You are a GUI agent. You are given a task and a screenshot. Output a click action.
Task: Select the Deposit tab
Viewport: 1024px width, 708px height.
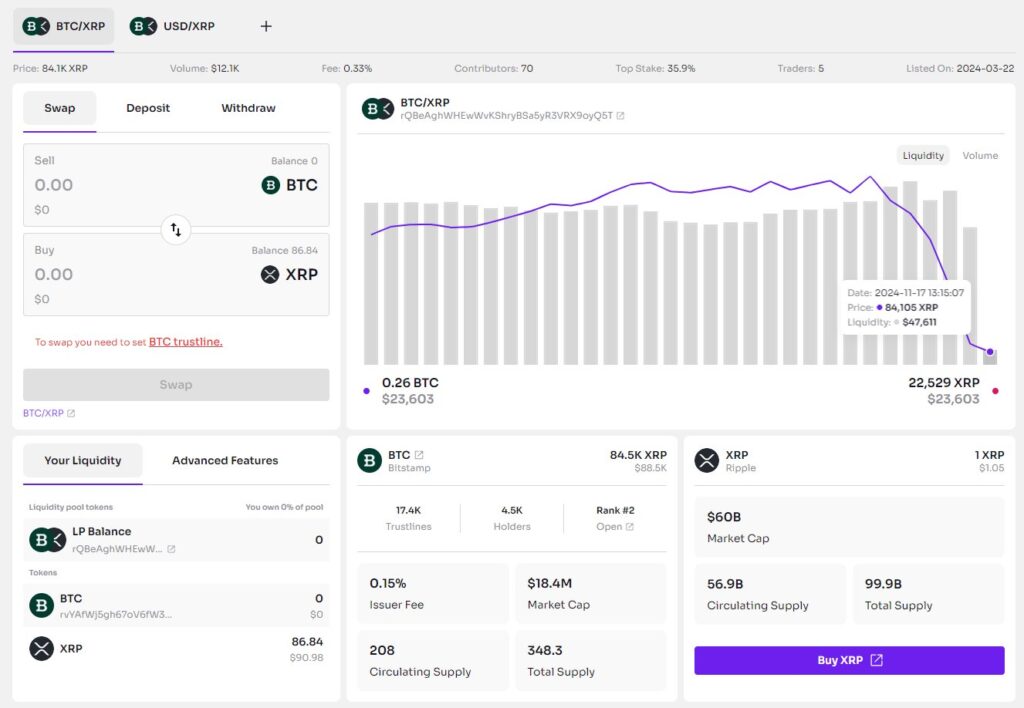coord(148,107)
